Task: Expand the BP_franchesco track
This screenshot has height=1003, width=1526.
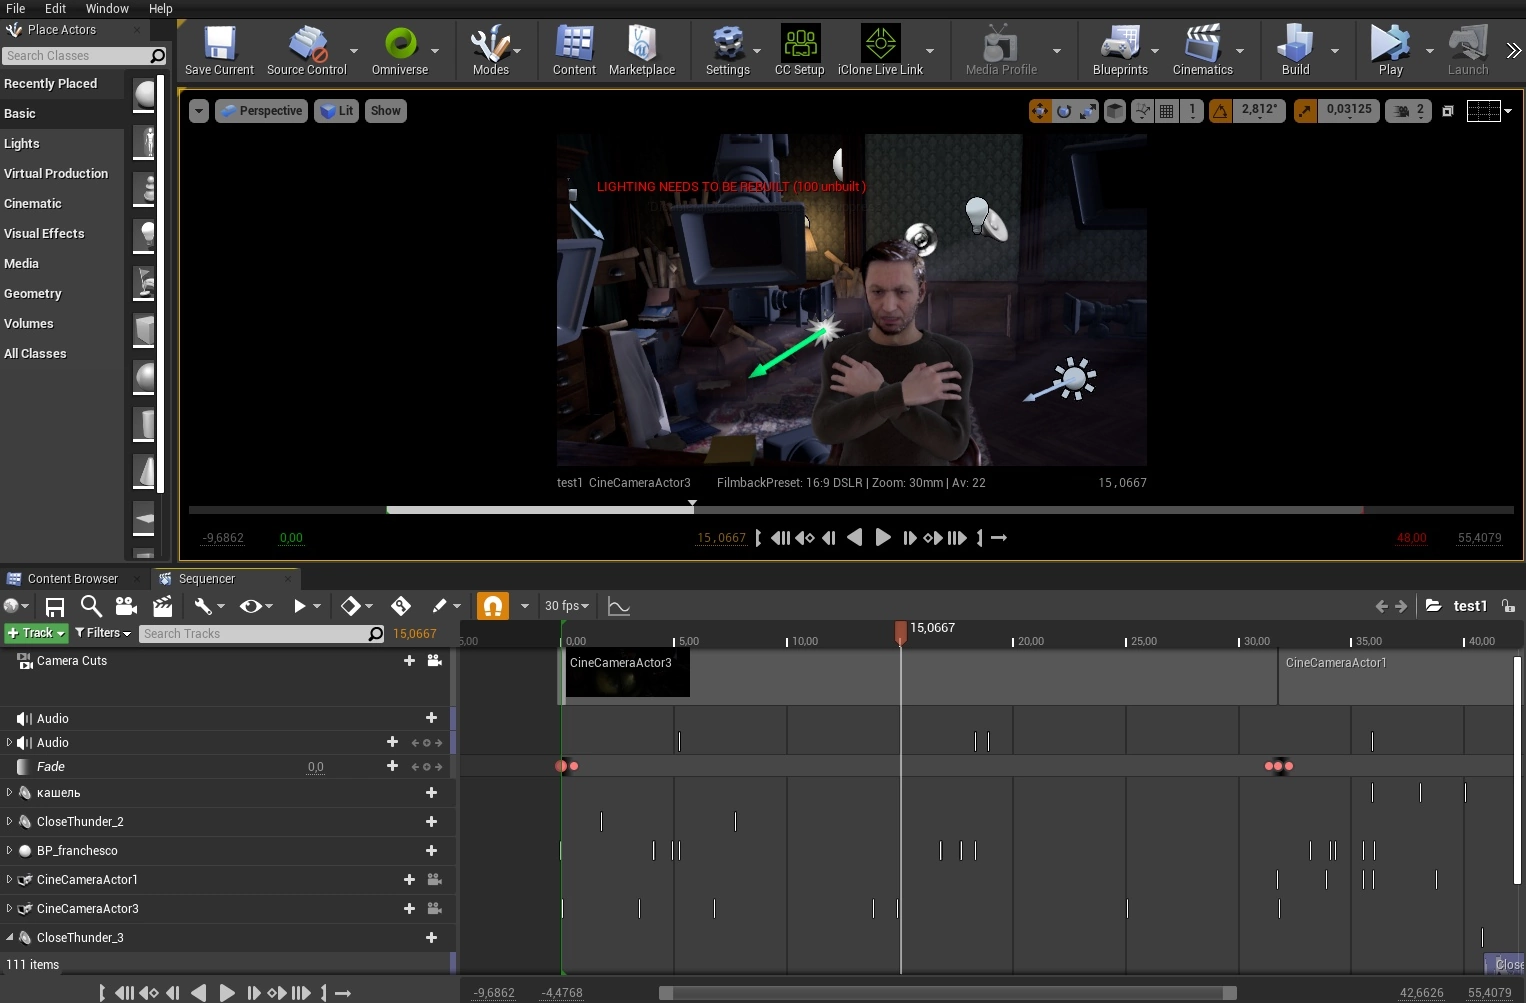Action: click(9, 850)
